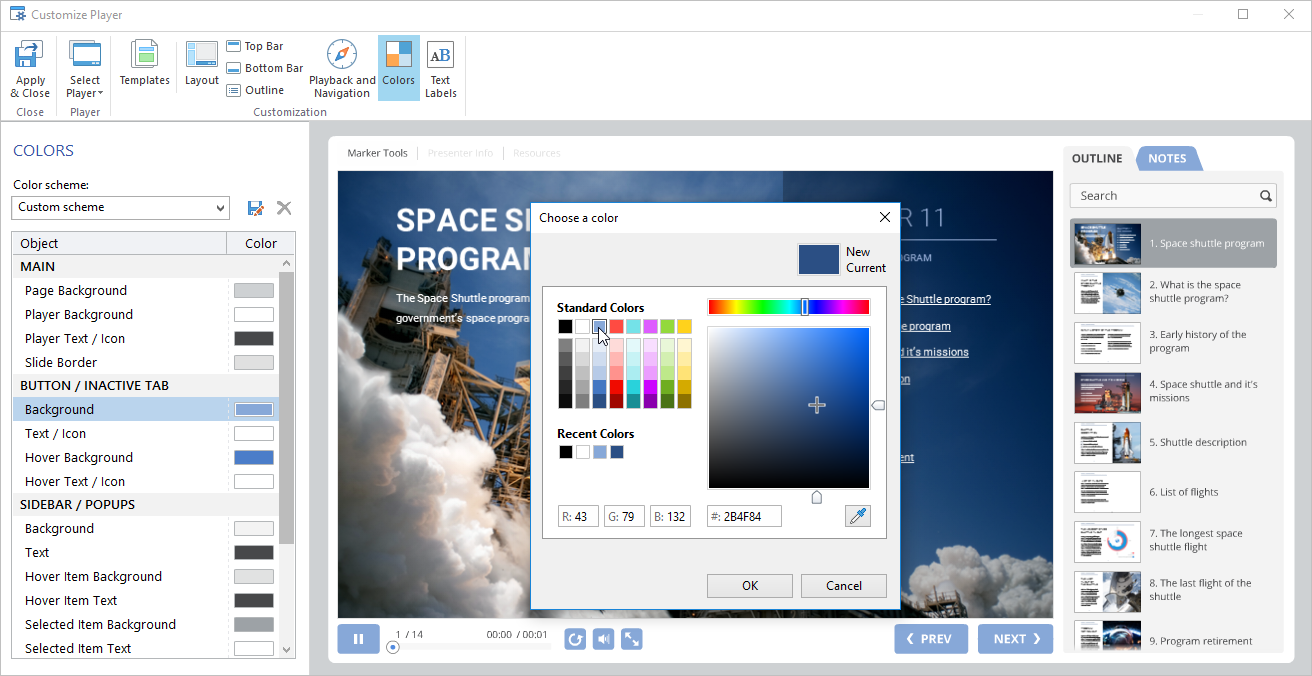Screen dimensions: 1312x676
Task: Toggle the Outline panel option
Action: click(255, 90)
